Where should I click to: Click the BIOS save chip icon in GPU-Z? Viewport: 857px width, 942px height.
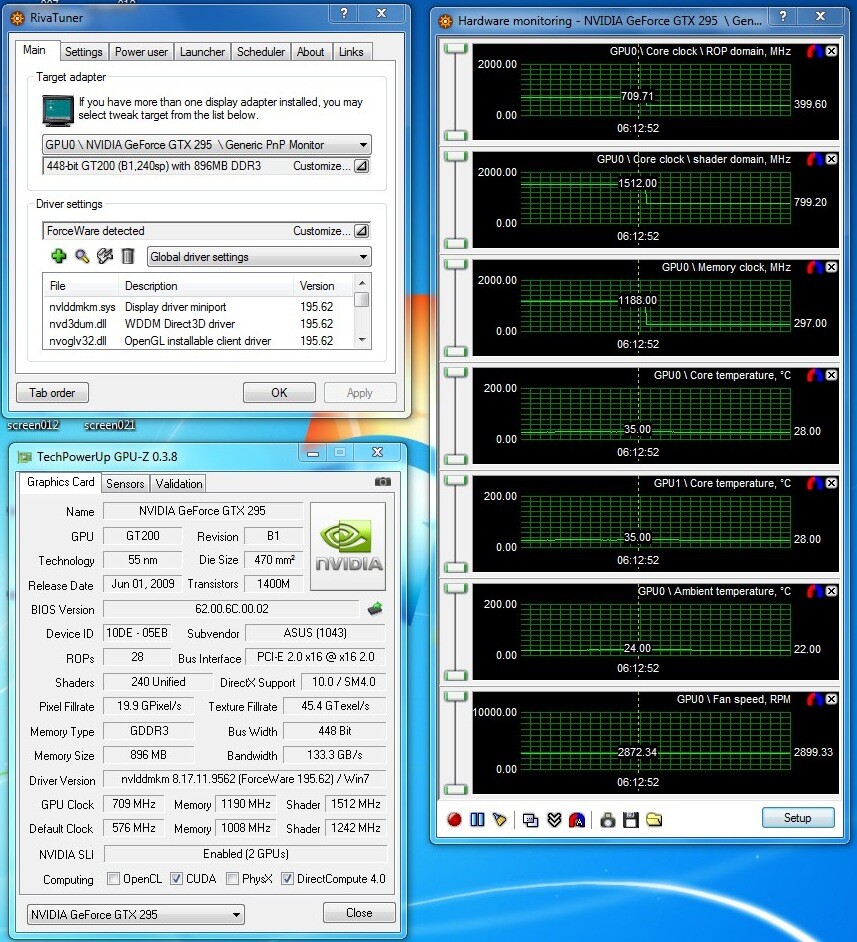[x=376, y=609]
